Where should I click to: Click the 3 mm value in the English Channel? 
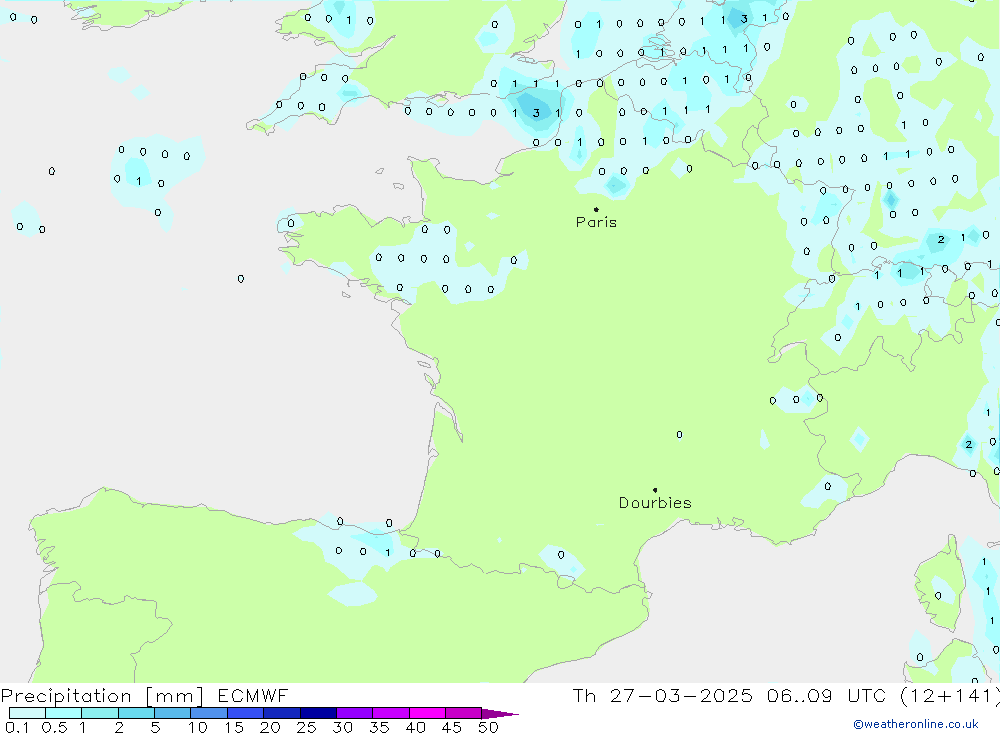(x=536, y=113)
